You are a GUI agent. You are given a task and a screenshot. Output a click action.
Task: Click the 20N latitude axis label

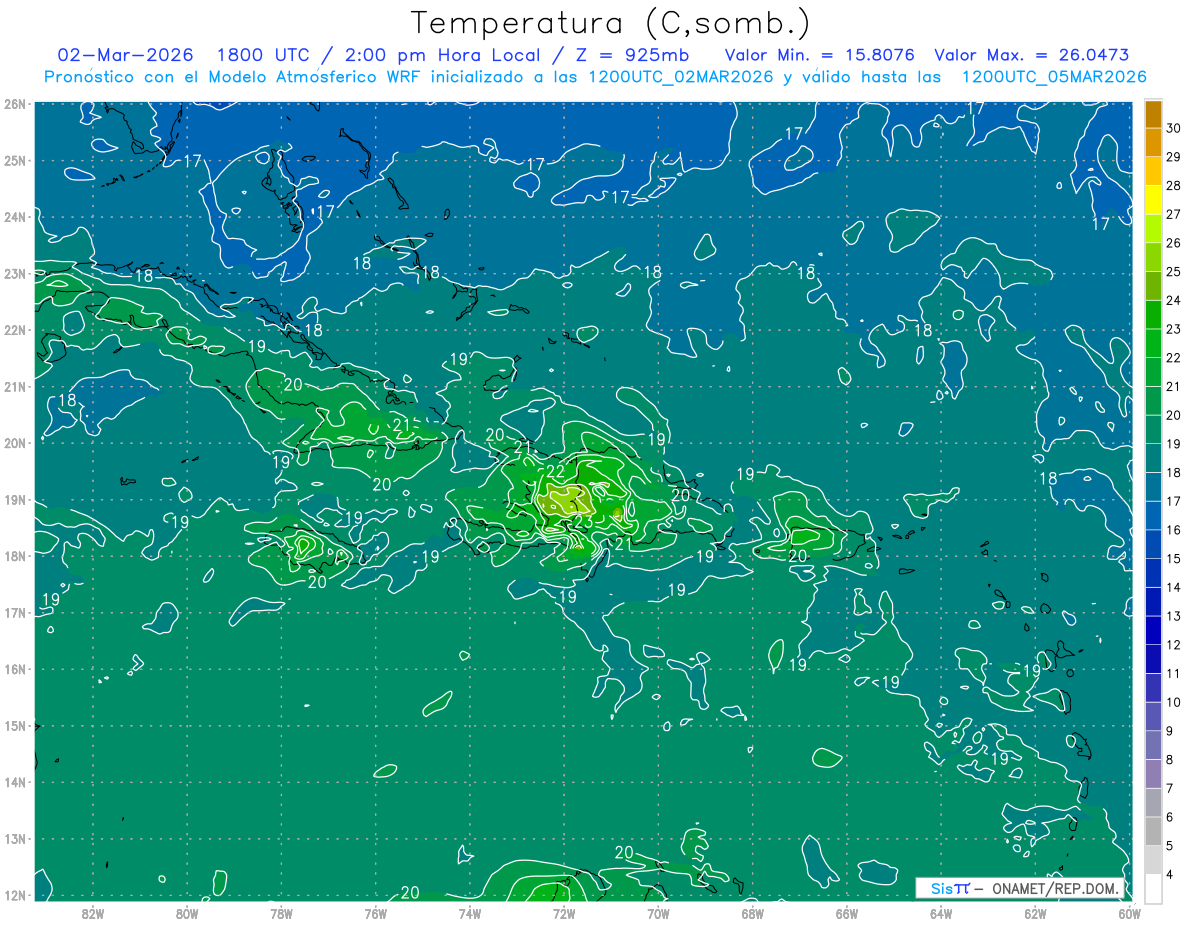15,442
